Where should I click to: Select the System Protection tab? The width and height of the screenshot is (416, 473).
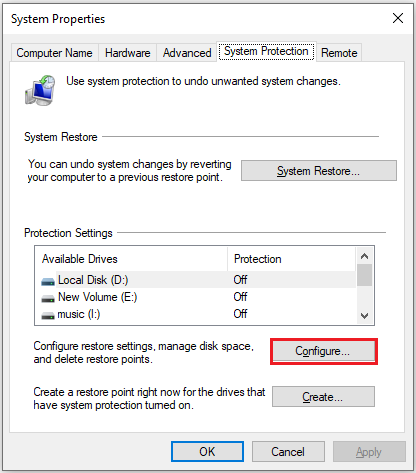266,51
